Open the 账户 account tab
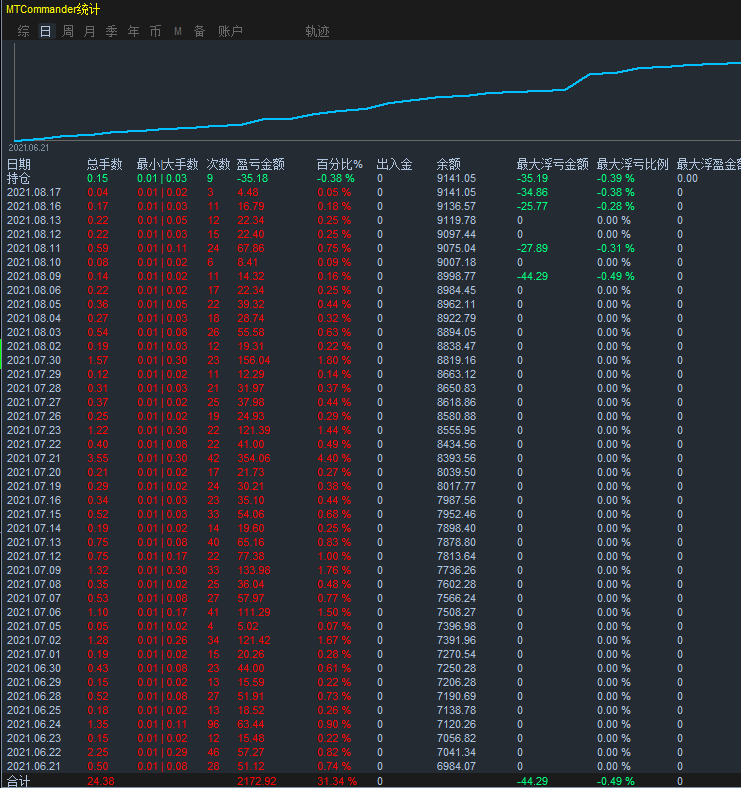The image size is (741, 788). point(230,31)
